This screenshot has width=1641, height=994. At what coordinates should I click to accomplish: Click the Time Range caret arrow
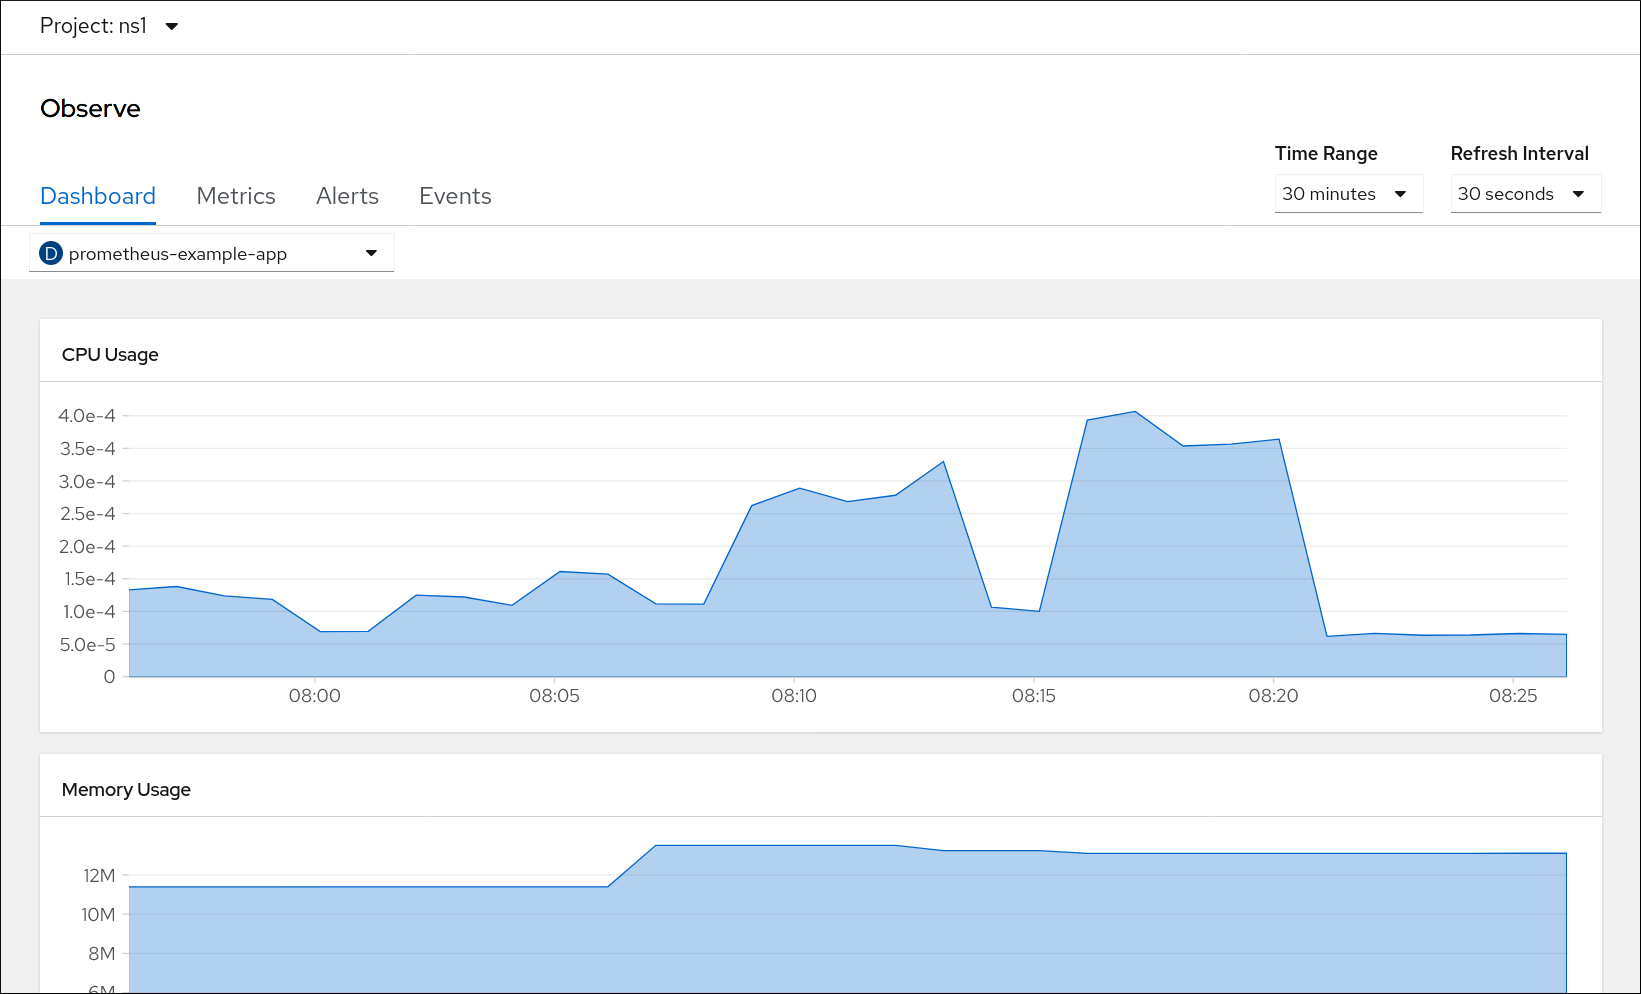1401,194
